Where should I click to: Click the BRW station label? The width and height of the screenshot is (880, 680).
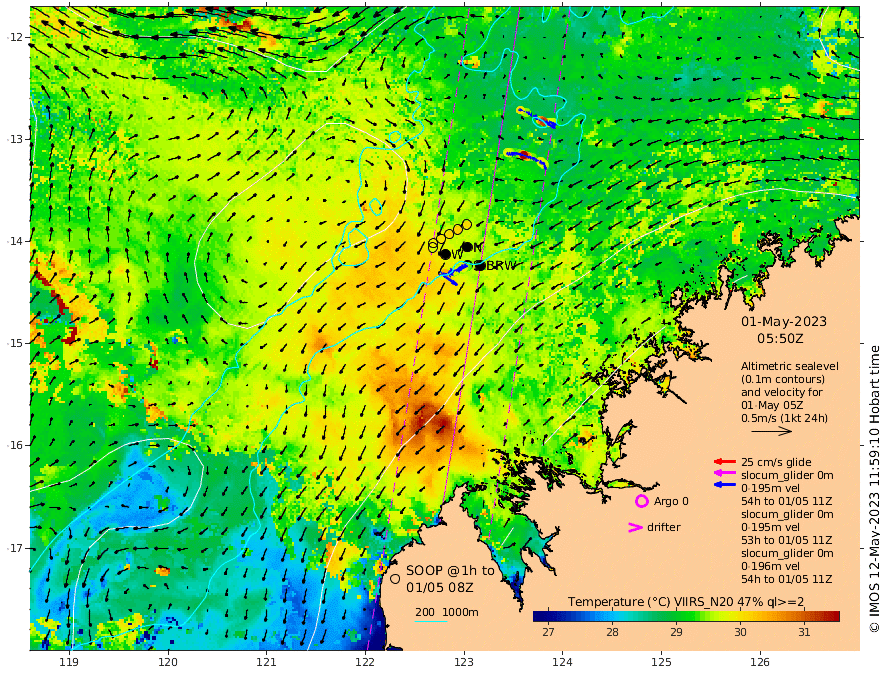pyautogui.click(x=501, y=265)
